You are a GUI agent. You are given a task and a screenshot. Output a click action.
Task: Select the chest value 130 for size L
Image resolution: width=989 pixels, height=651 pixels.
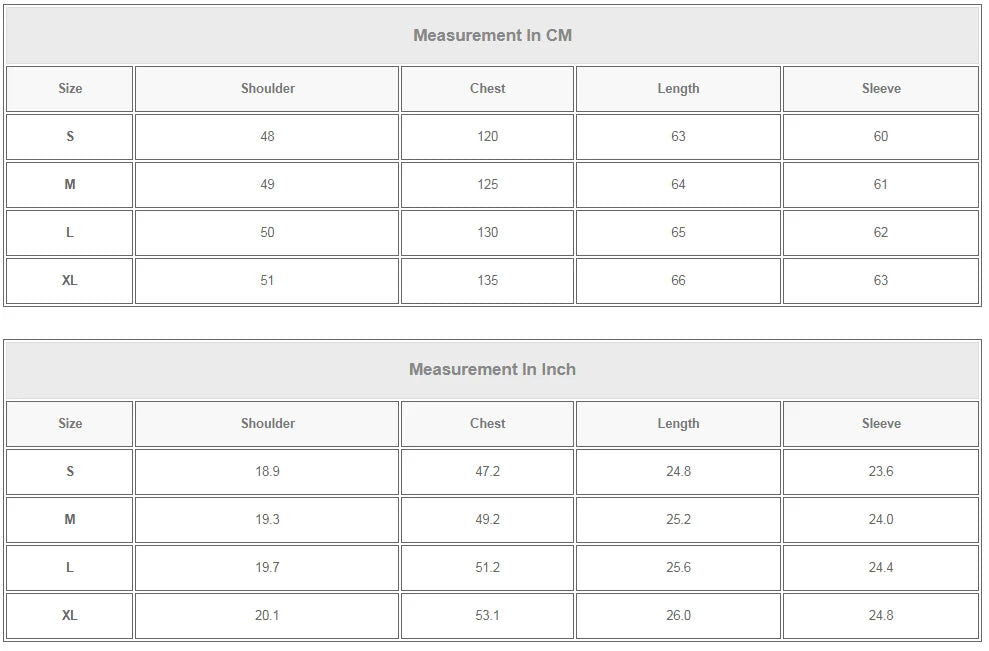pos(487,232)
